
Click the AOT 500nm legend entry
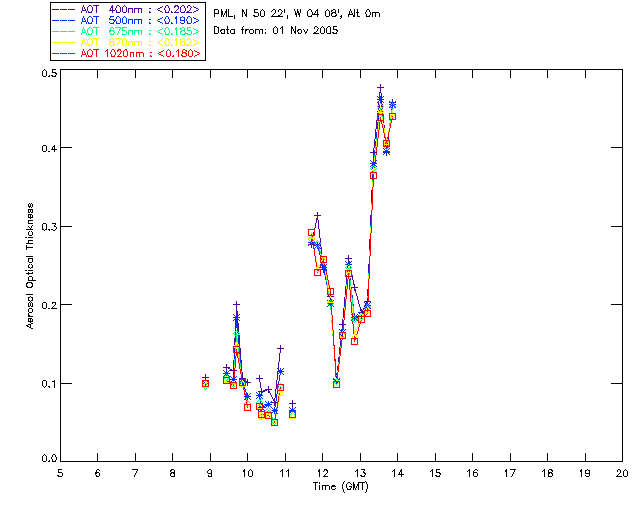point(127,20)
